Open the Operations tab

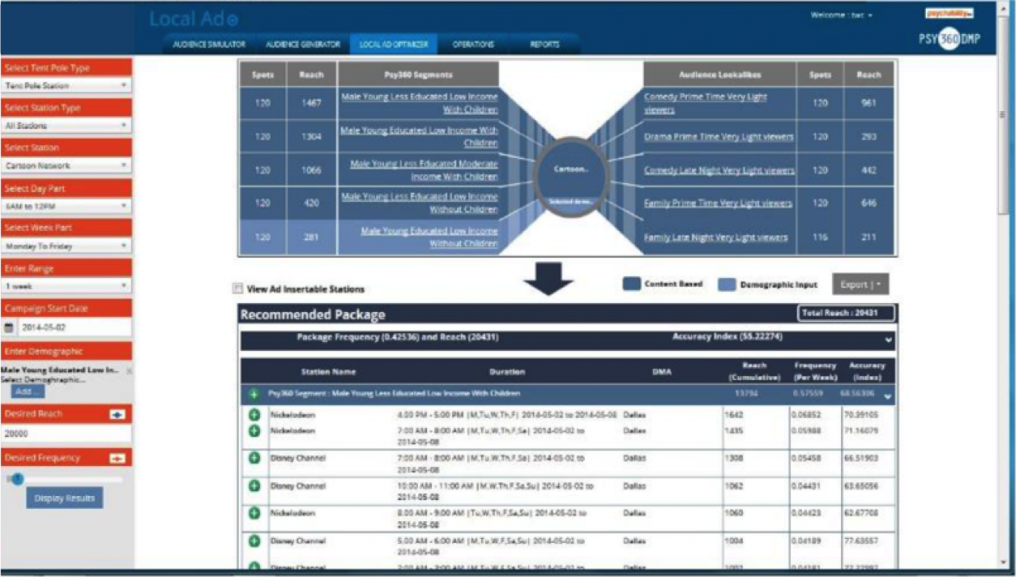[473, 44]
